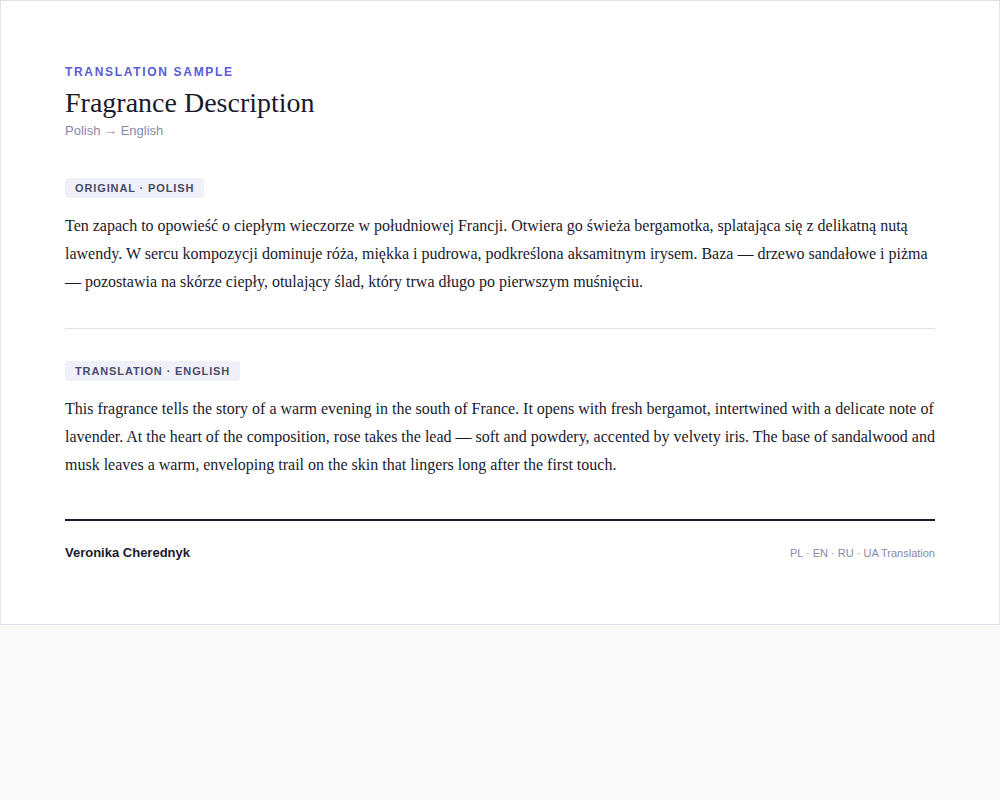Click the last Polish line ending 'muśnięciu'
The image size is (1000, 800).
[x=354, y=282]
